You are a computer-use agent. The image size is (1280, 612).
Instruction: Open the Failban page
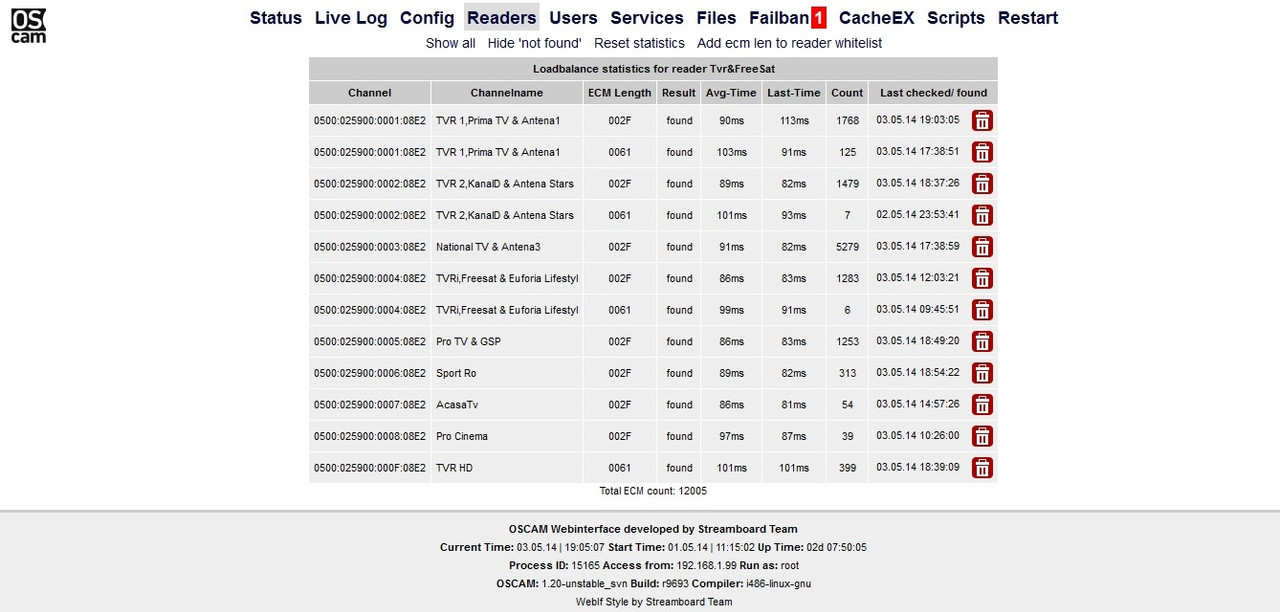pyautogui.click(x=779, y=17)
